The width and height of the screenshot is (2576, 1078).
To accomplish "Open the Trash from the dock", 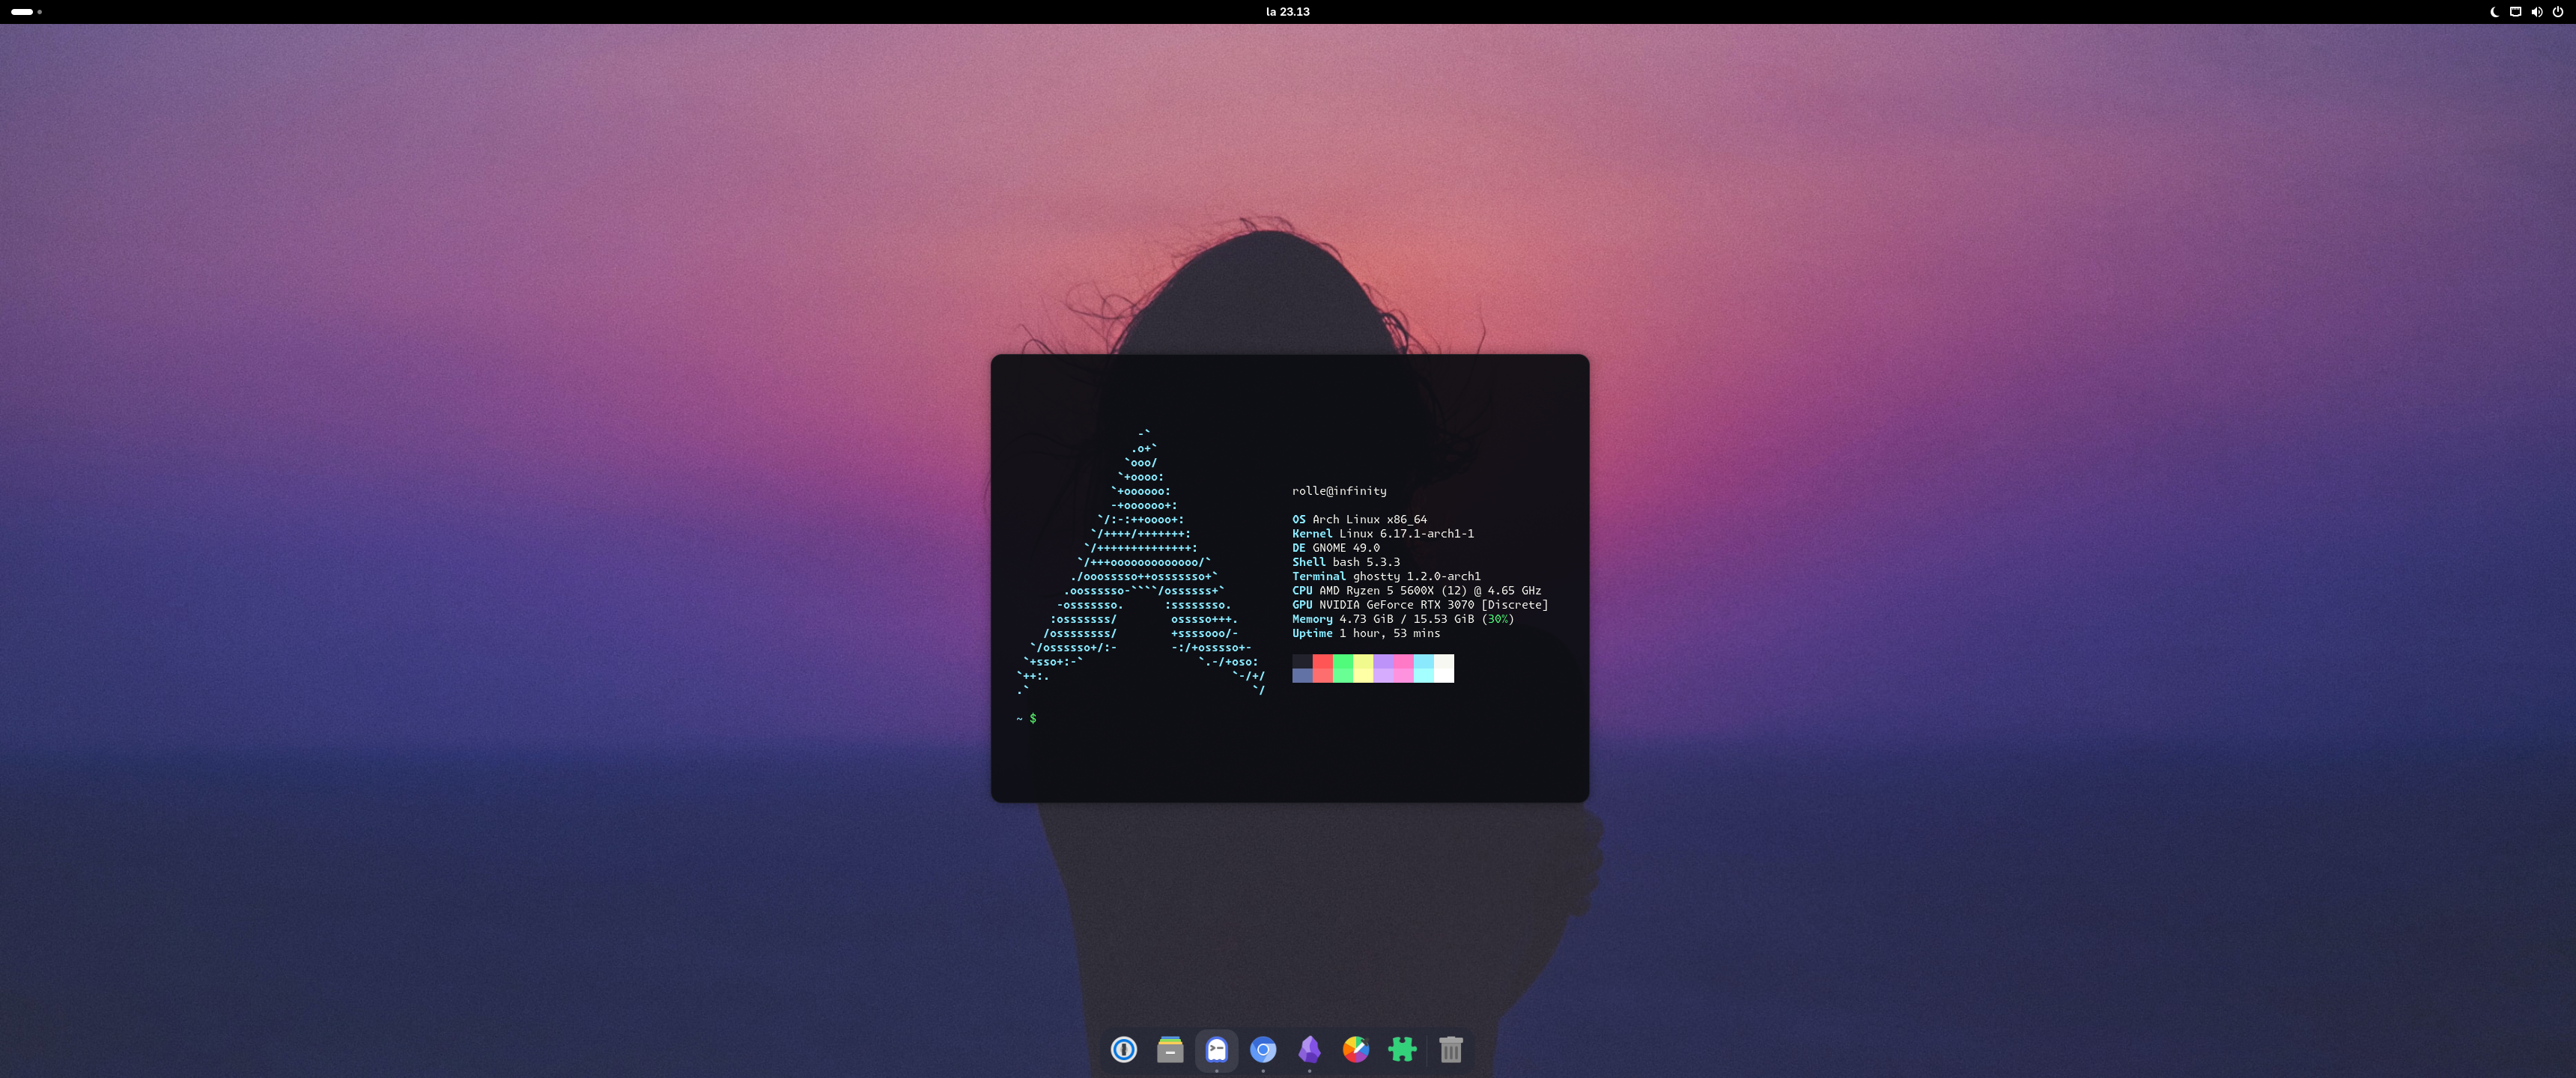I will point(1450,1049).
